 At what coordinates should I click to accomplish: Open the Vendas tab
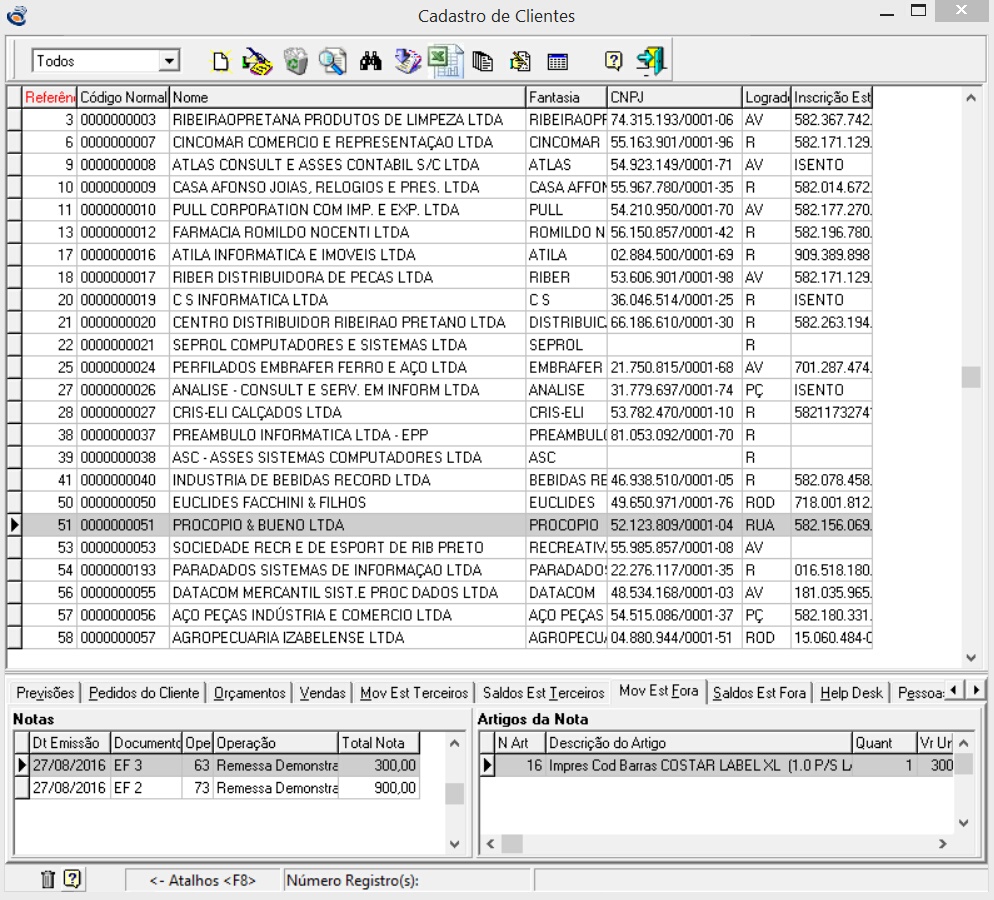[x=322, y=693]
